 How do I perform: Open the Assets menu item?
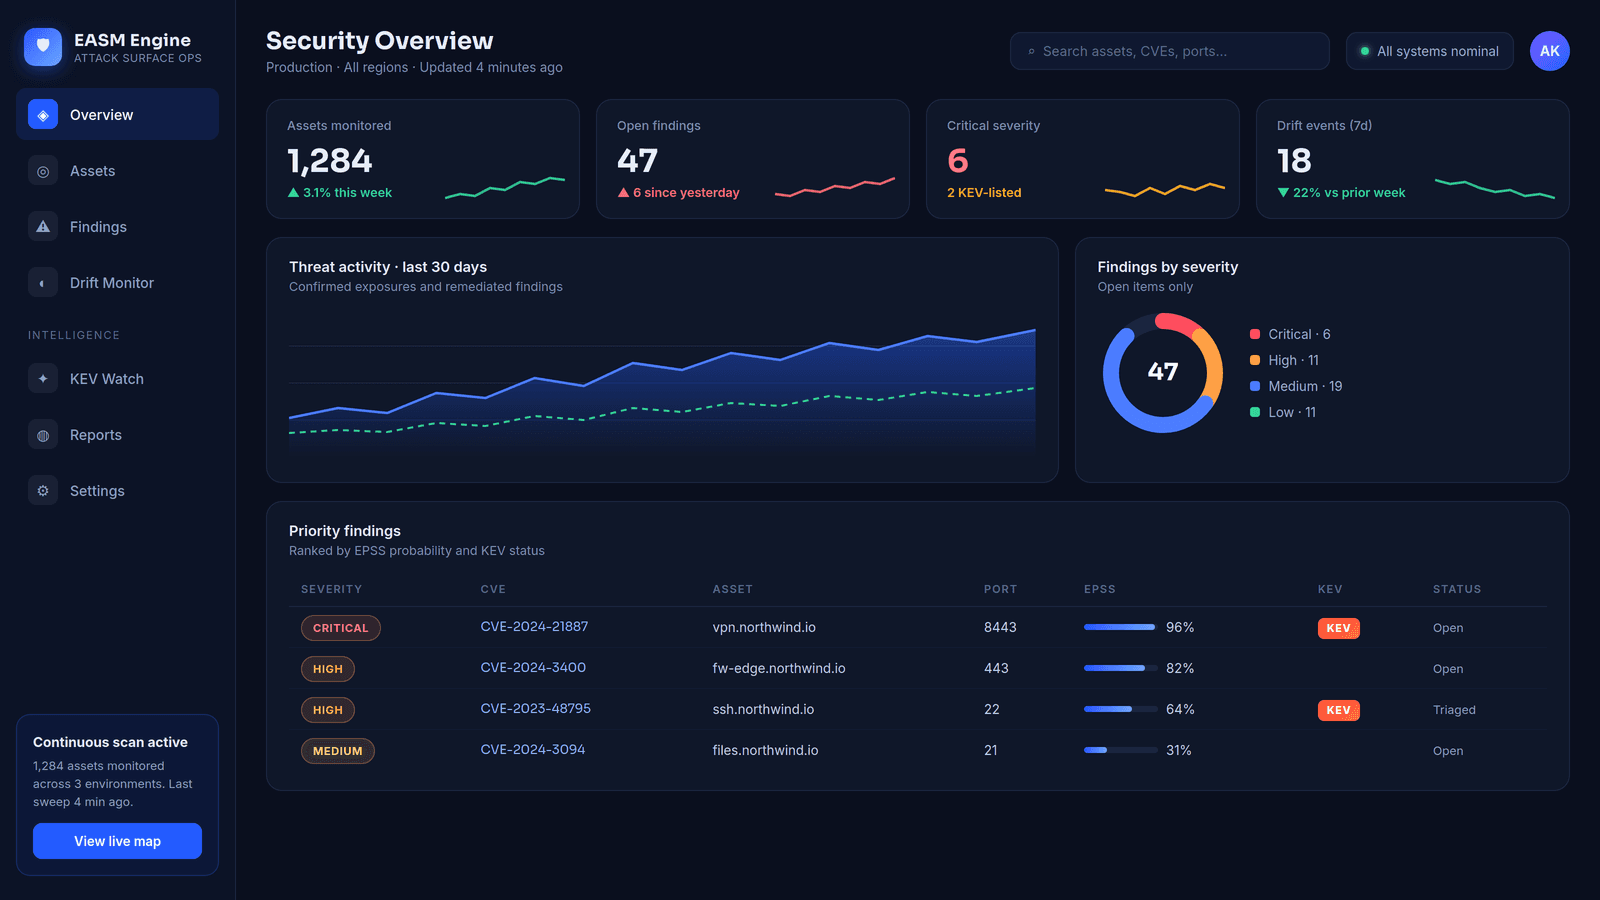[x=117, y=171]
